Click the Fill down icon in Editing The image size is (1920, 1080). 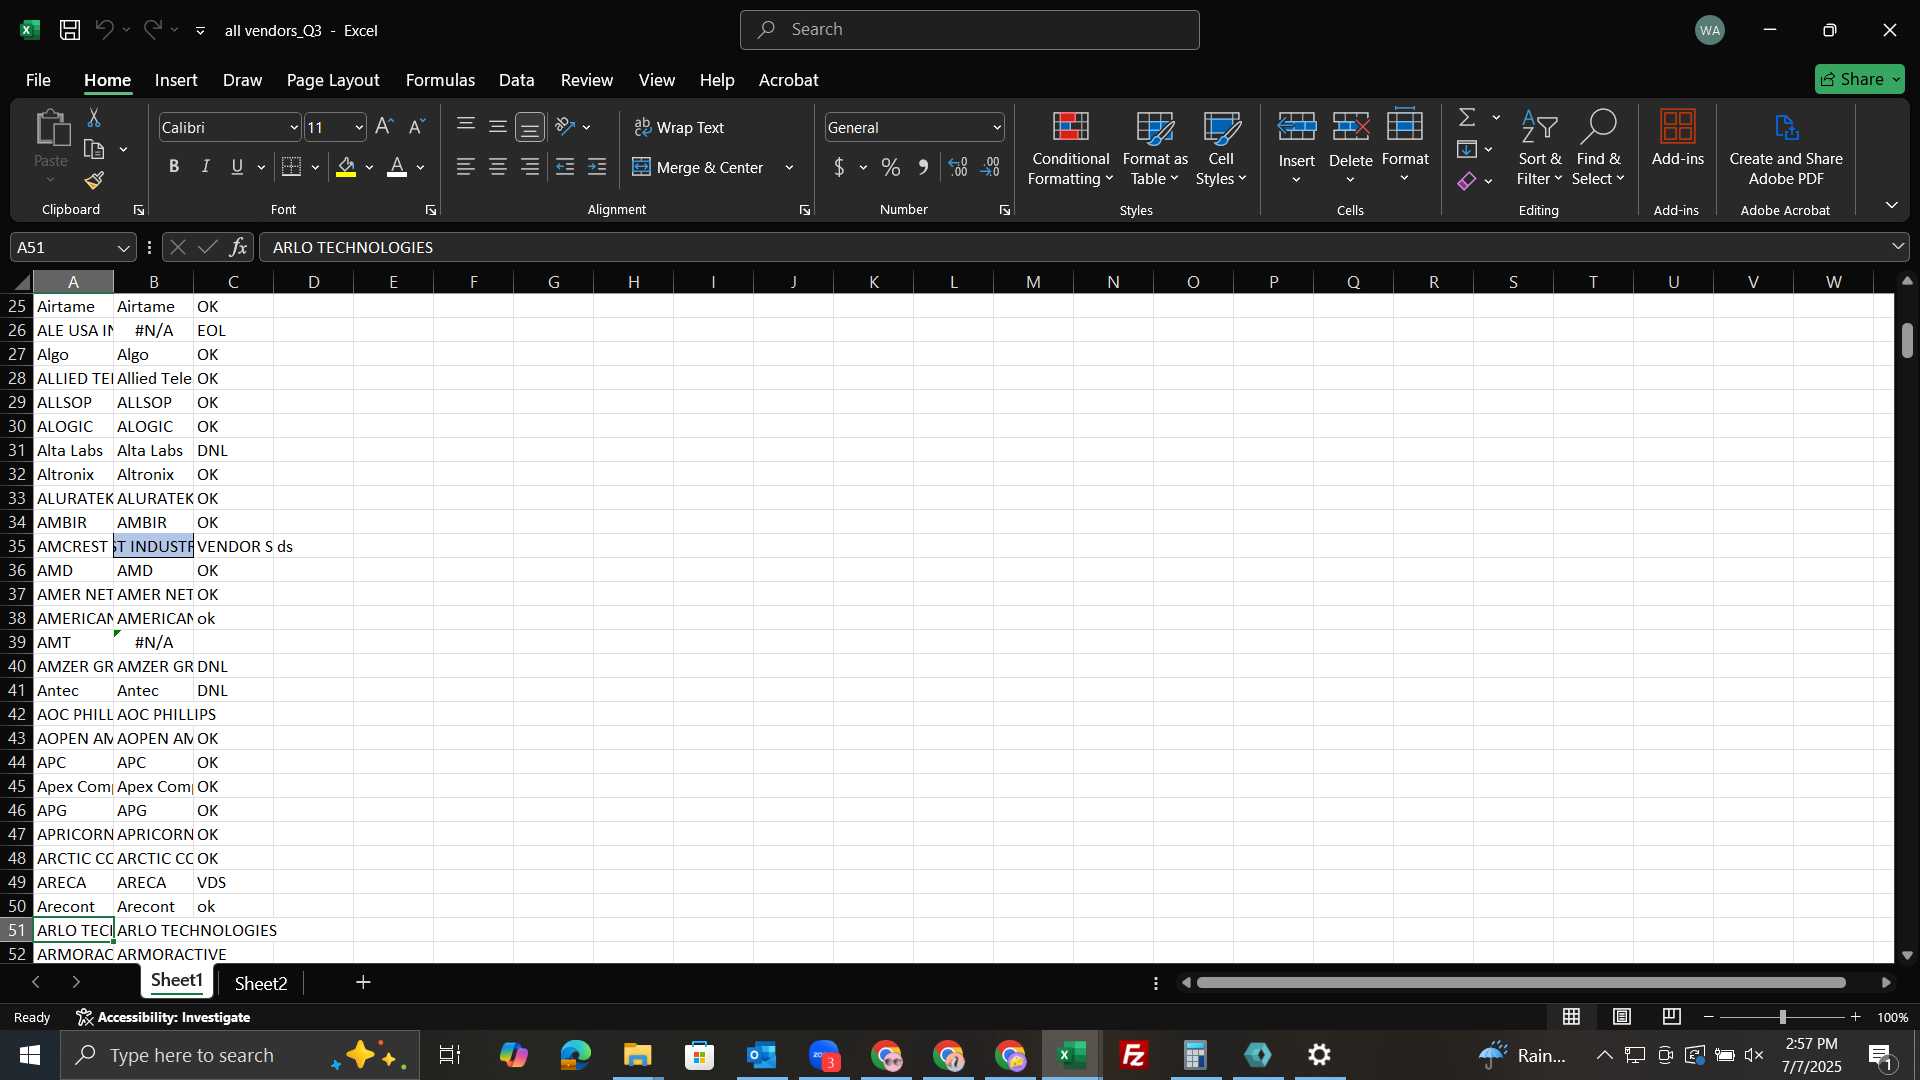1467,150
